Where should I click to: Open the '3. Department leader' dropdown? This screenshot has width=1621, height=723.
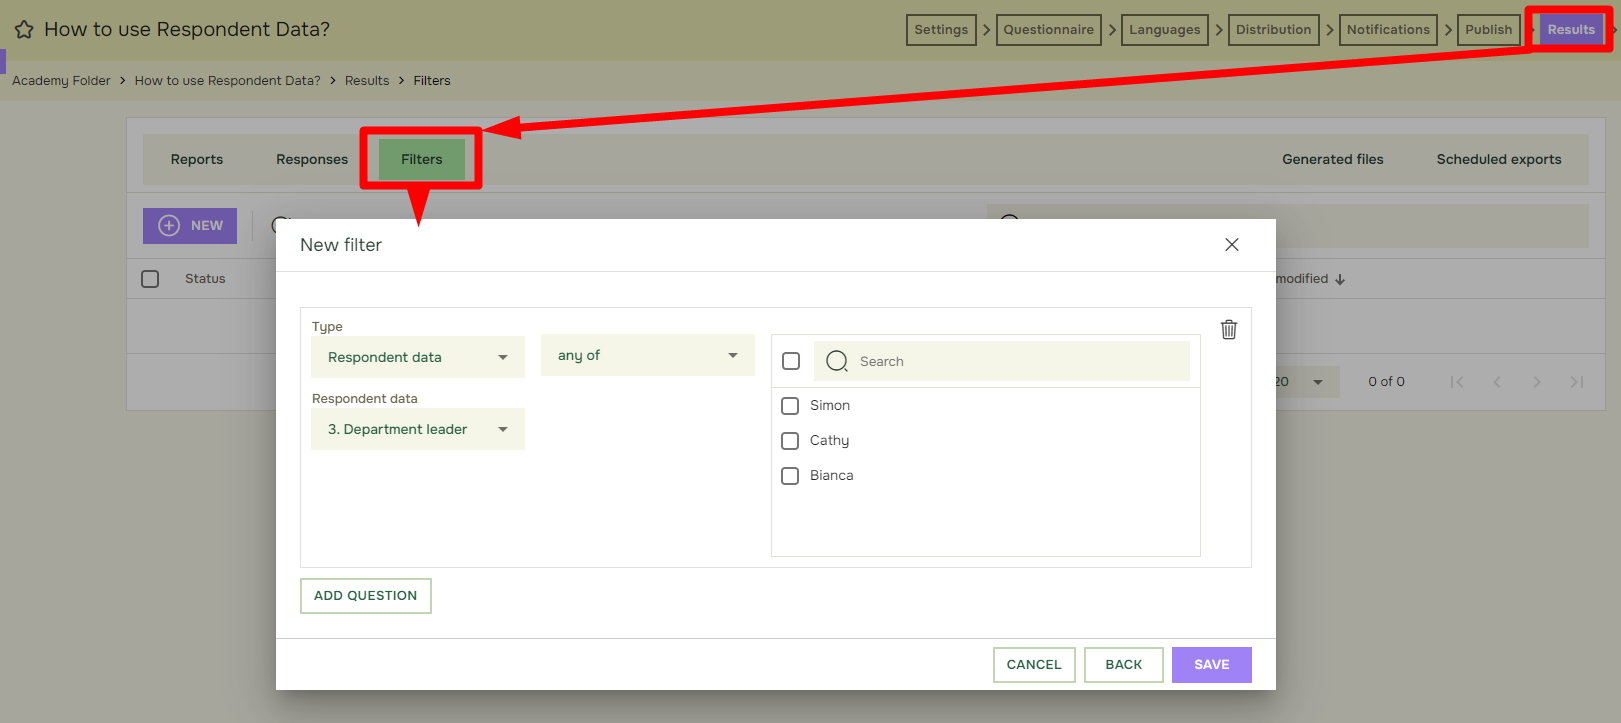point(418,429)
